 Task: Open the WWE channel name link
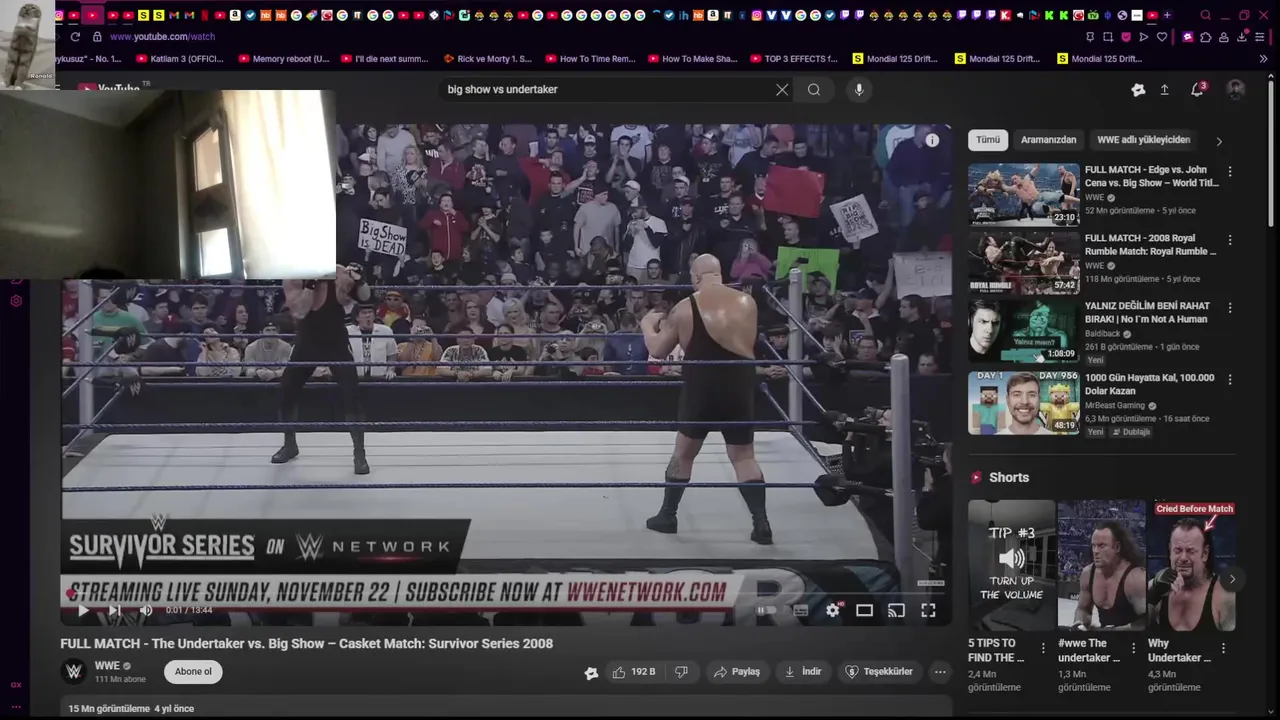(107, 666)
